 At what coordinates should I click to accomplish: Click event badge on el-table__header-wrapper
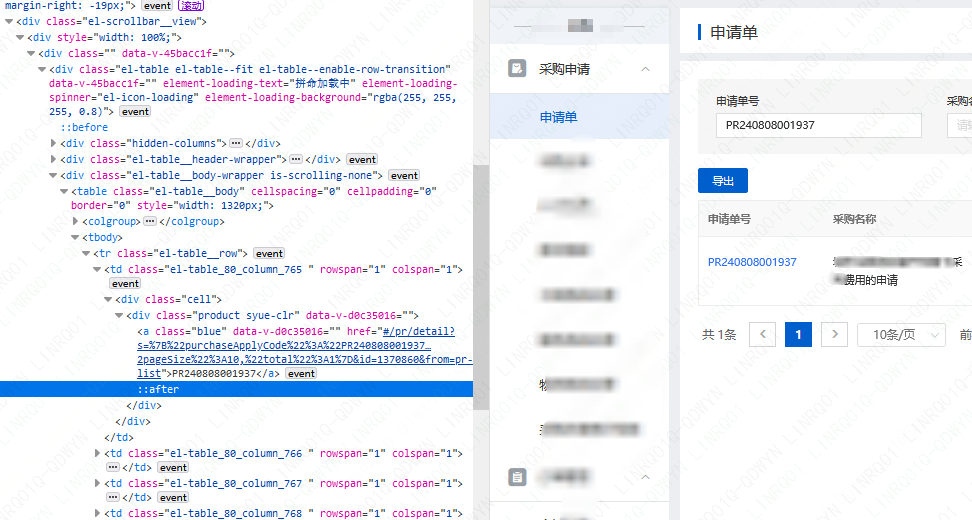pos(362,159)
